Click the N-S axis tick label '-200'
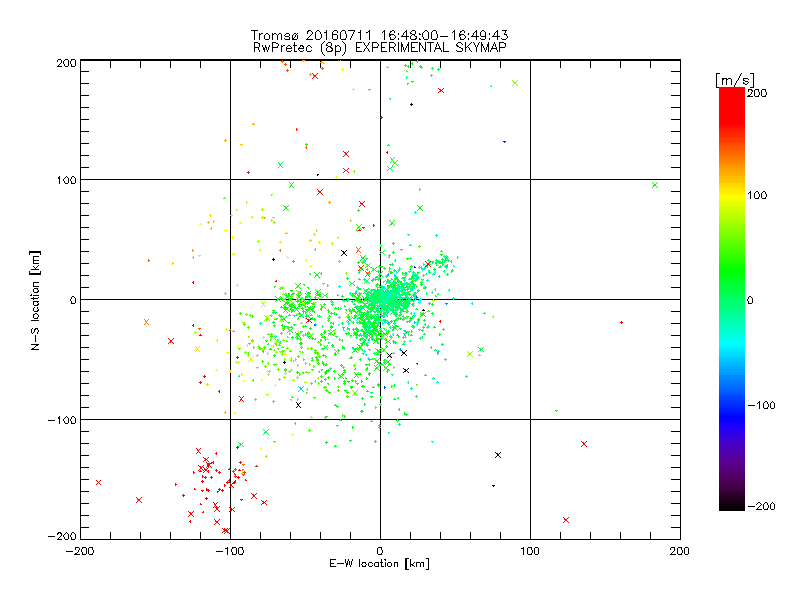Screen dimensions: 800x600 (62, 536)
